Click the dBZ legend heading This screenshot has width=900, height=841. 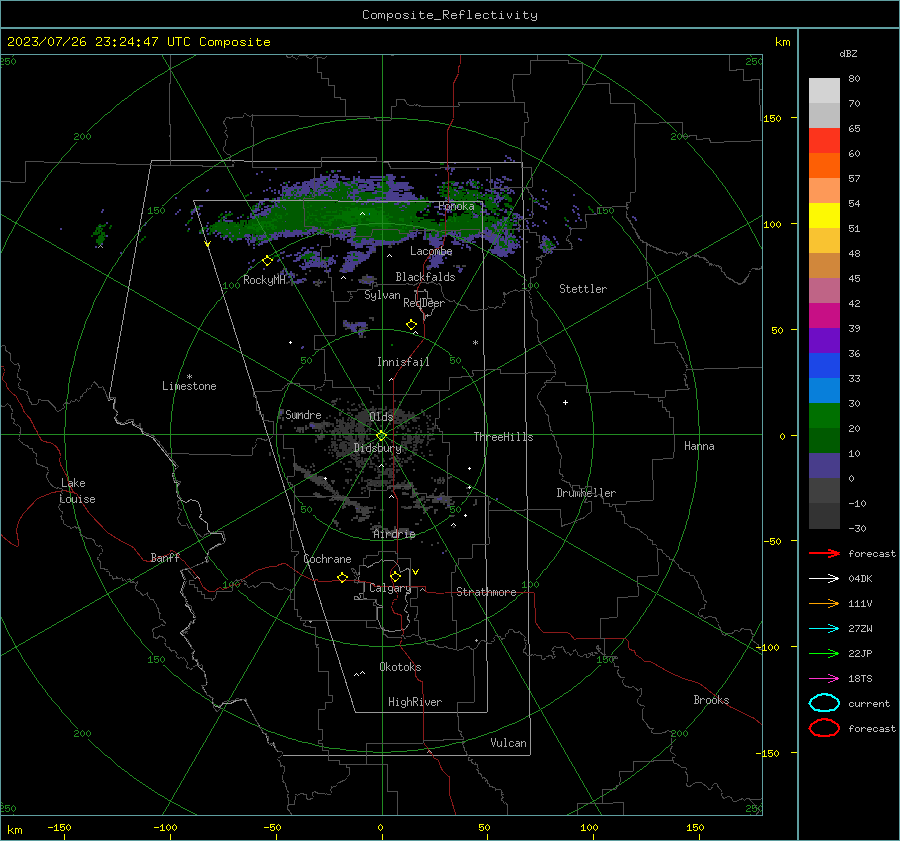(x=848, y=54)
